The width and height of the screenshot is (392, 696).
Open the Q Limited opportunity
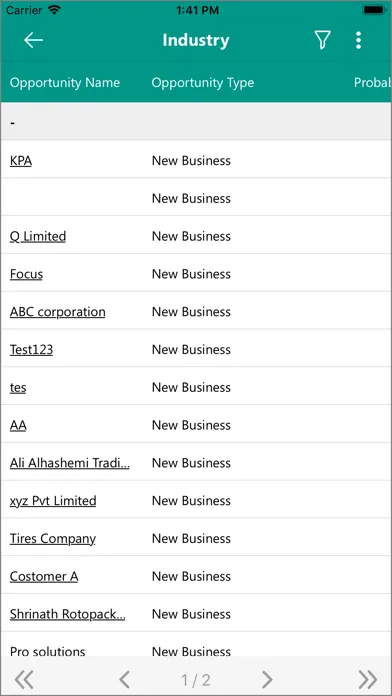[38, 236]
